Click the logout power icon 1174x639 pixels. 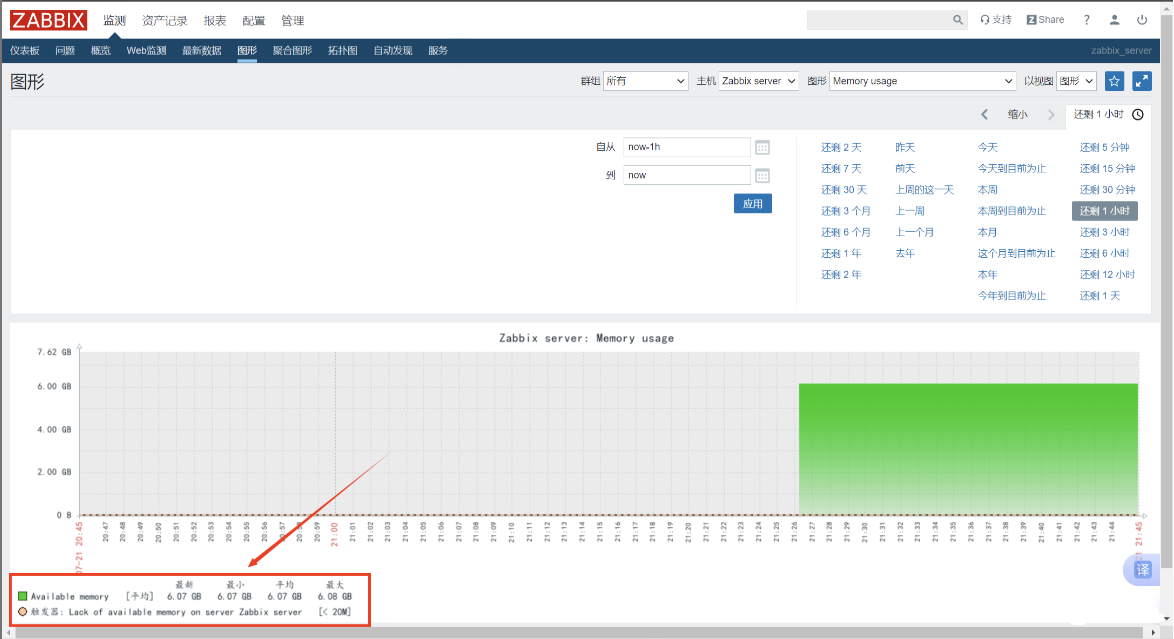(x=1142, y=20)
